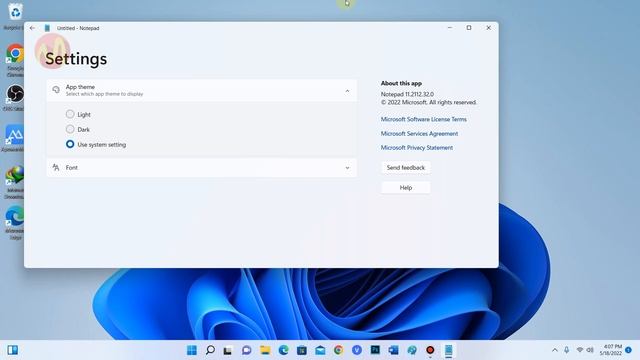Open Microsoft Privacy Statement link

416,147
